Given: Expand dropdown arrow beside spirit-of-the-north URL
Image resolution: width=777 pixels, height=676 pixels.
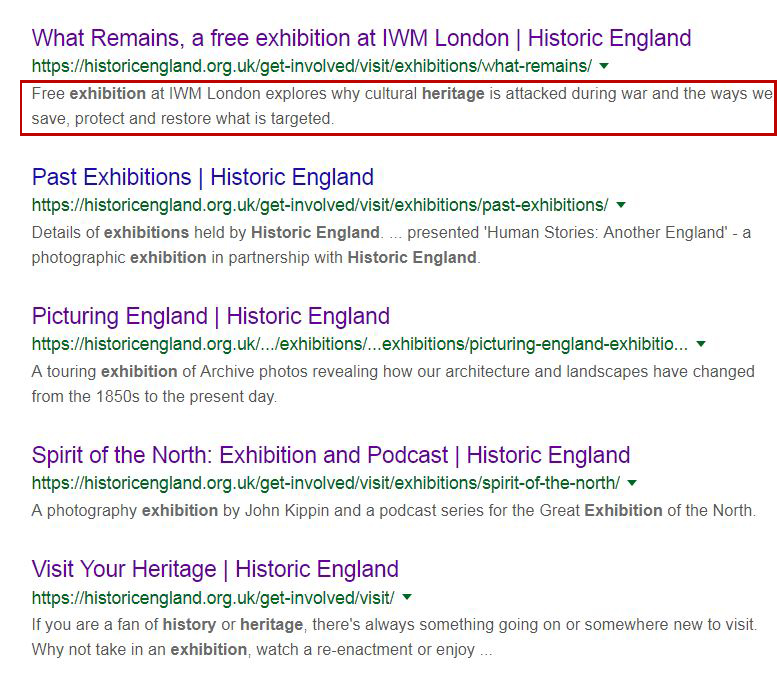Looking at the screenshot, I should 632,483.
